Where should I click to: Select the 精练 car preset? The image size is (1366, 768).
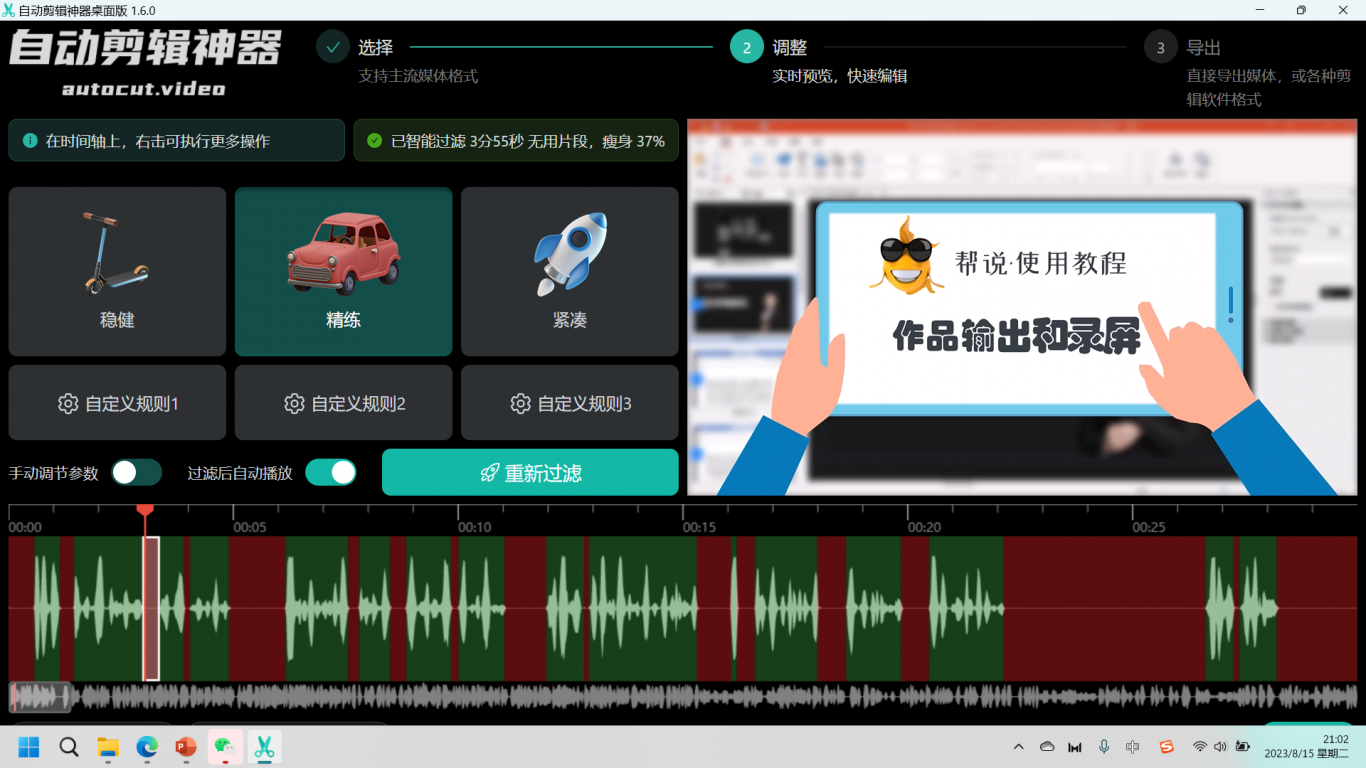(x=343, y=271)
